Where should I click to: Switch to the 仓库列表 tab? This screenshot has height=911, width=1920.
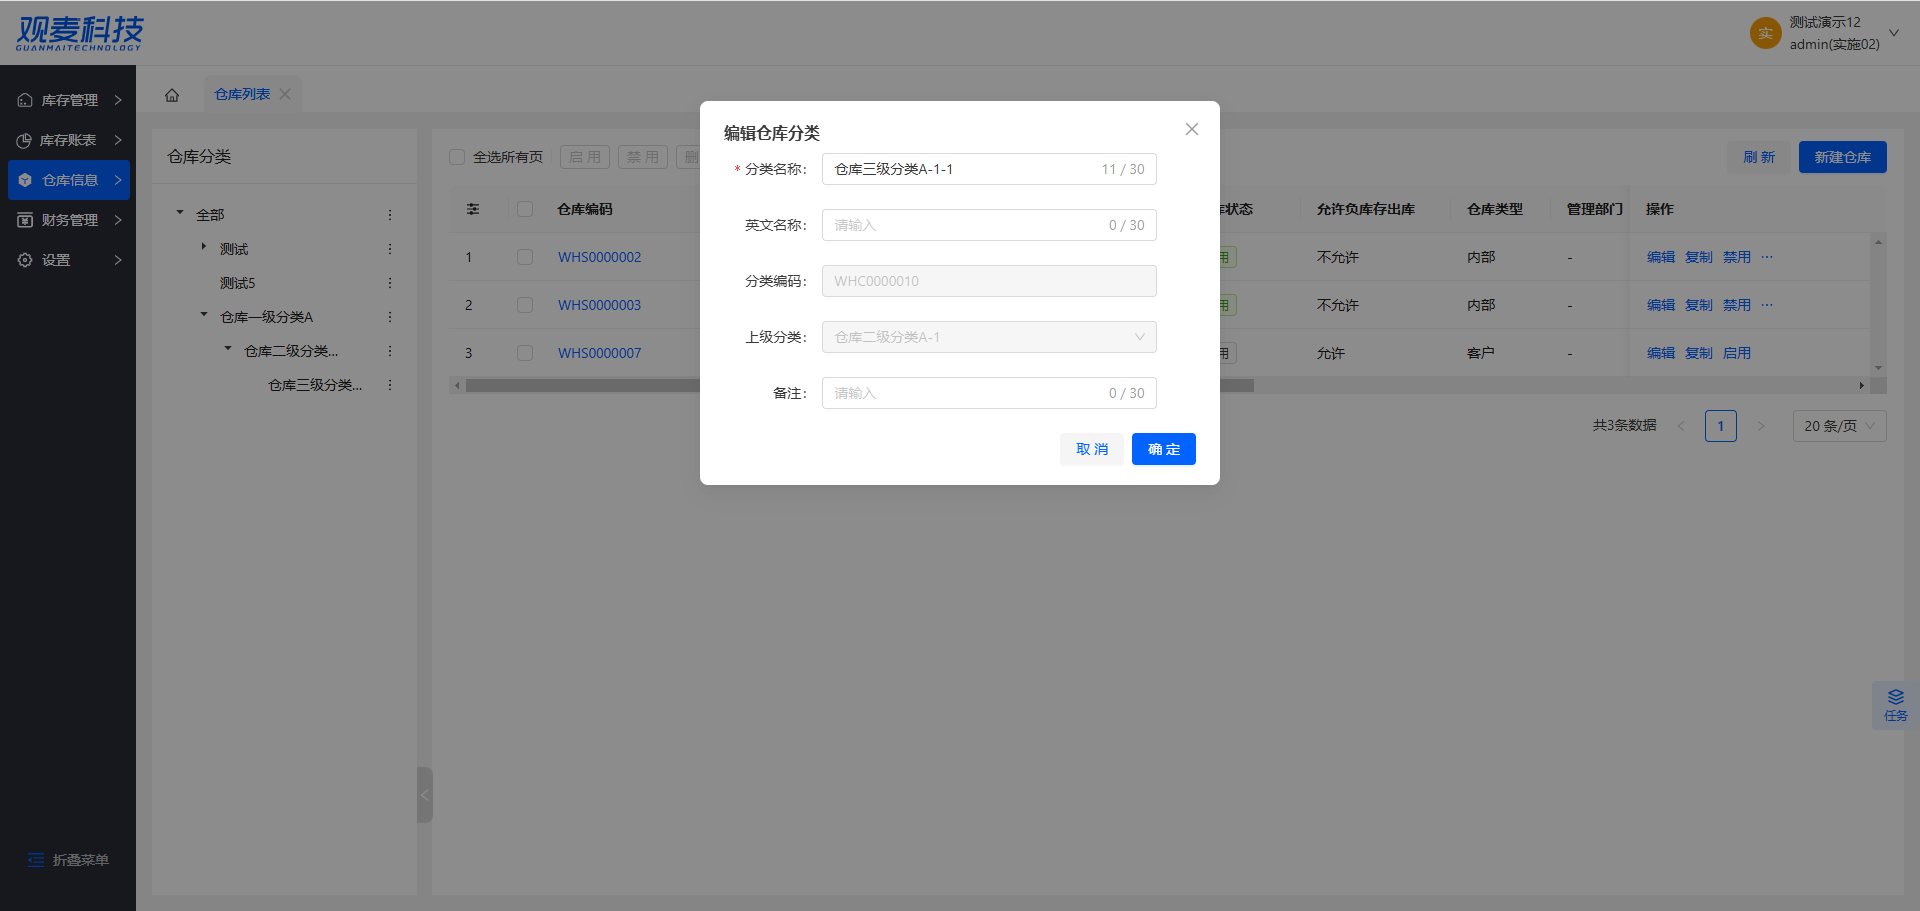(242, 94)
